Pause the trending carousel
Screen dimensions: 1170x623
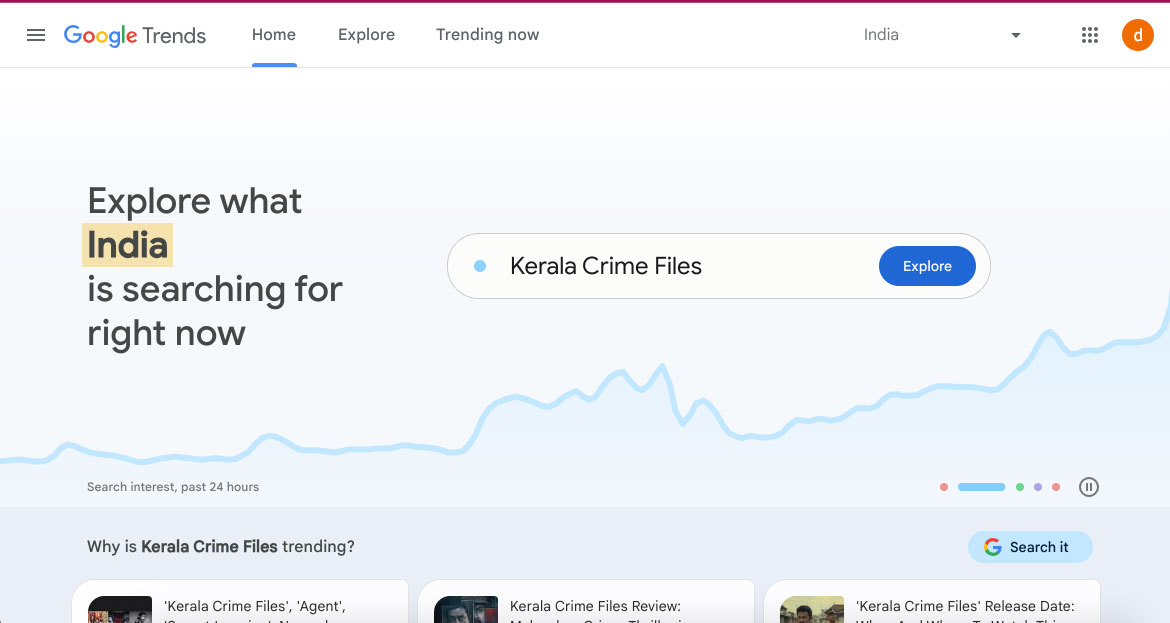[1089, 487]
